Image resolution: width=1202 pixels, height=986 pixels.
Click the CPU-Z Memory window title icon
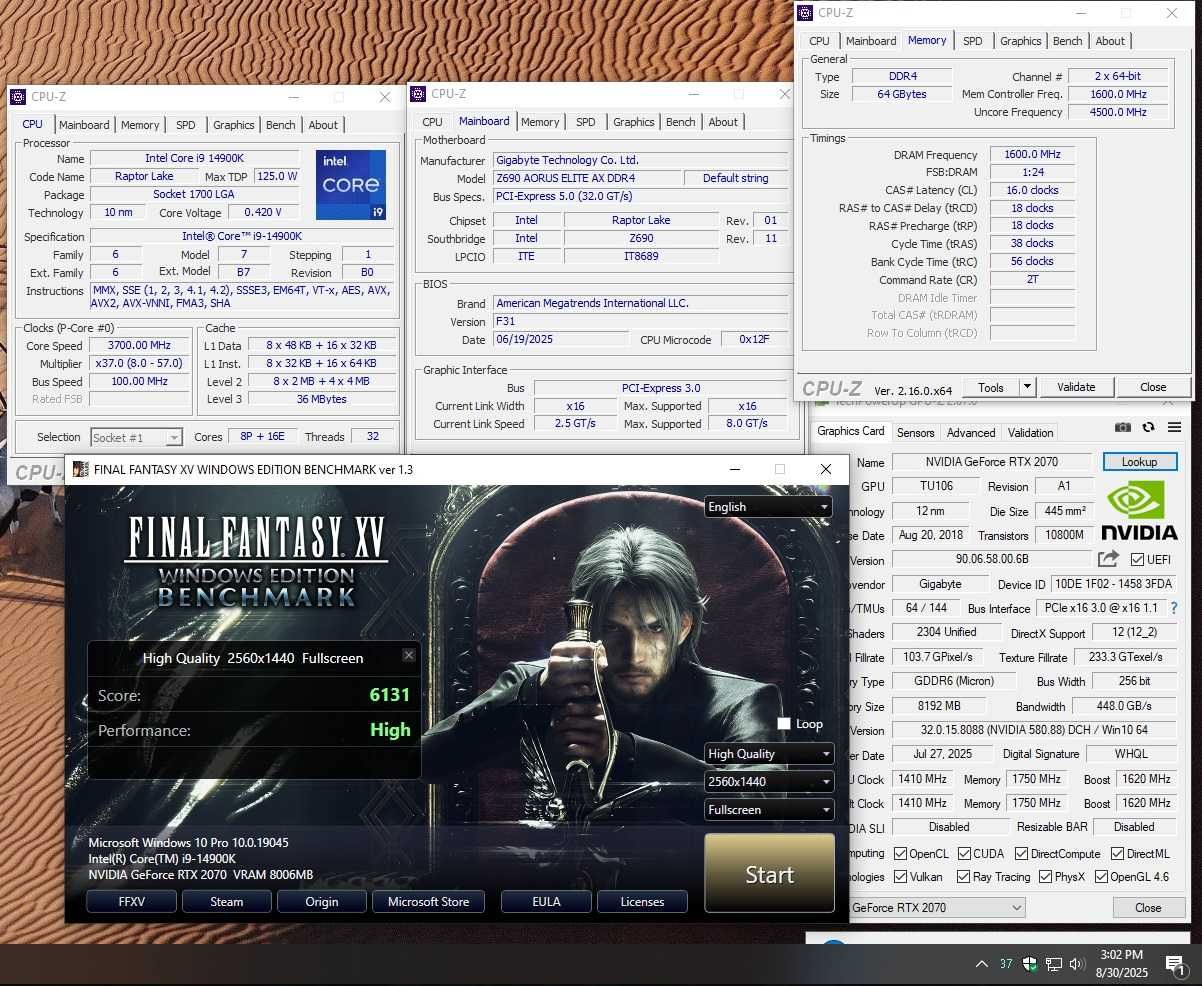[x=805, y=13]
